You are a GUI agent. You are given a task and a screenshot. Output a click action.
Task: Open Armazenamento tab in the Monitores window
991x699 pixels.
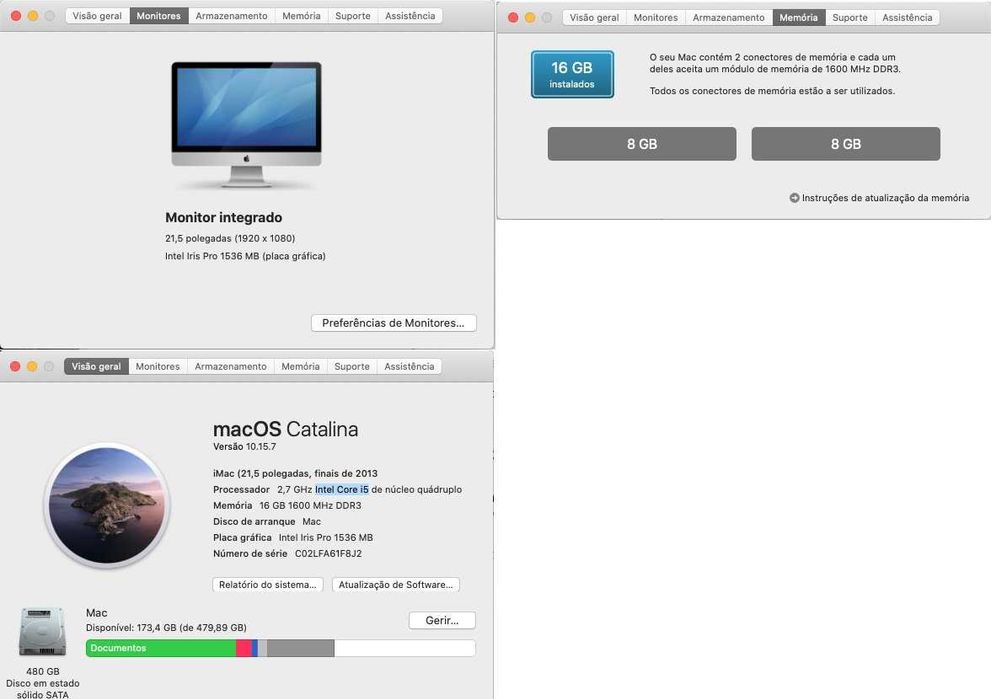pos(231,16)
